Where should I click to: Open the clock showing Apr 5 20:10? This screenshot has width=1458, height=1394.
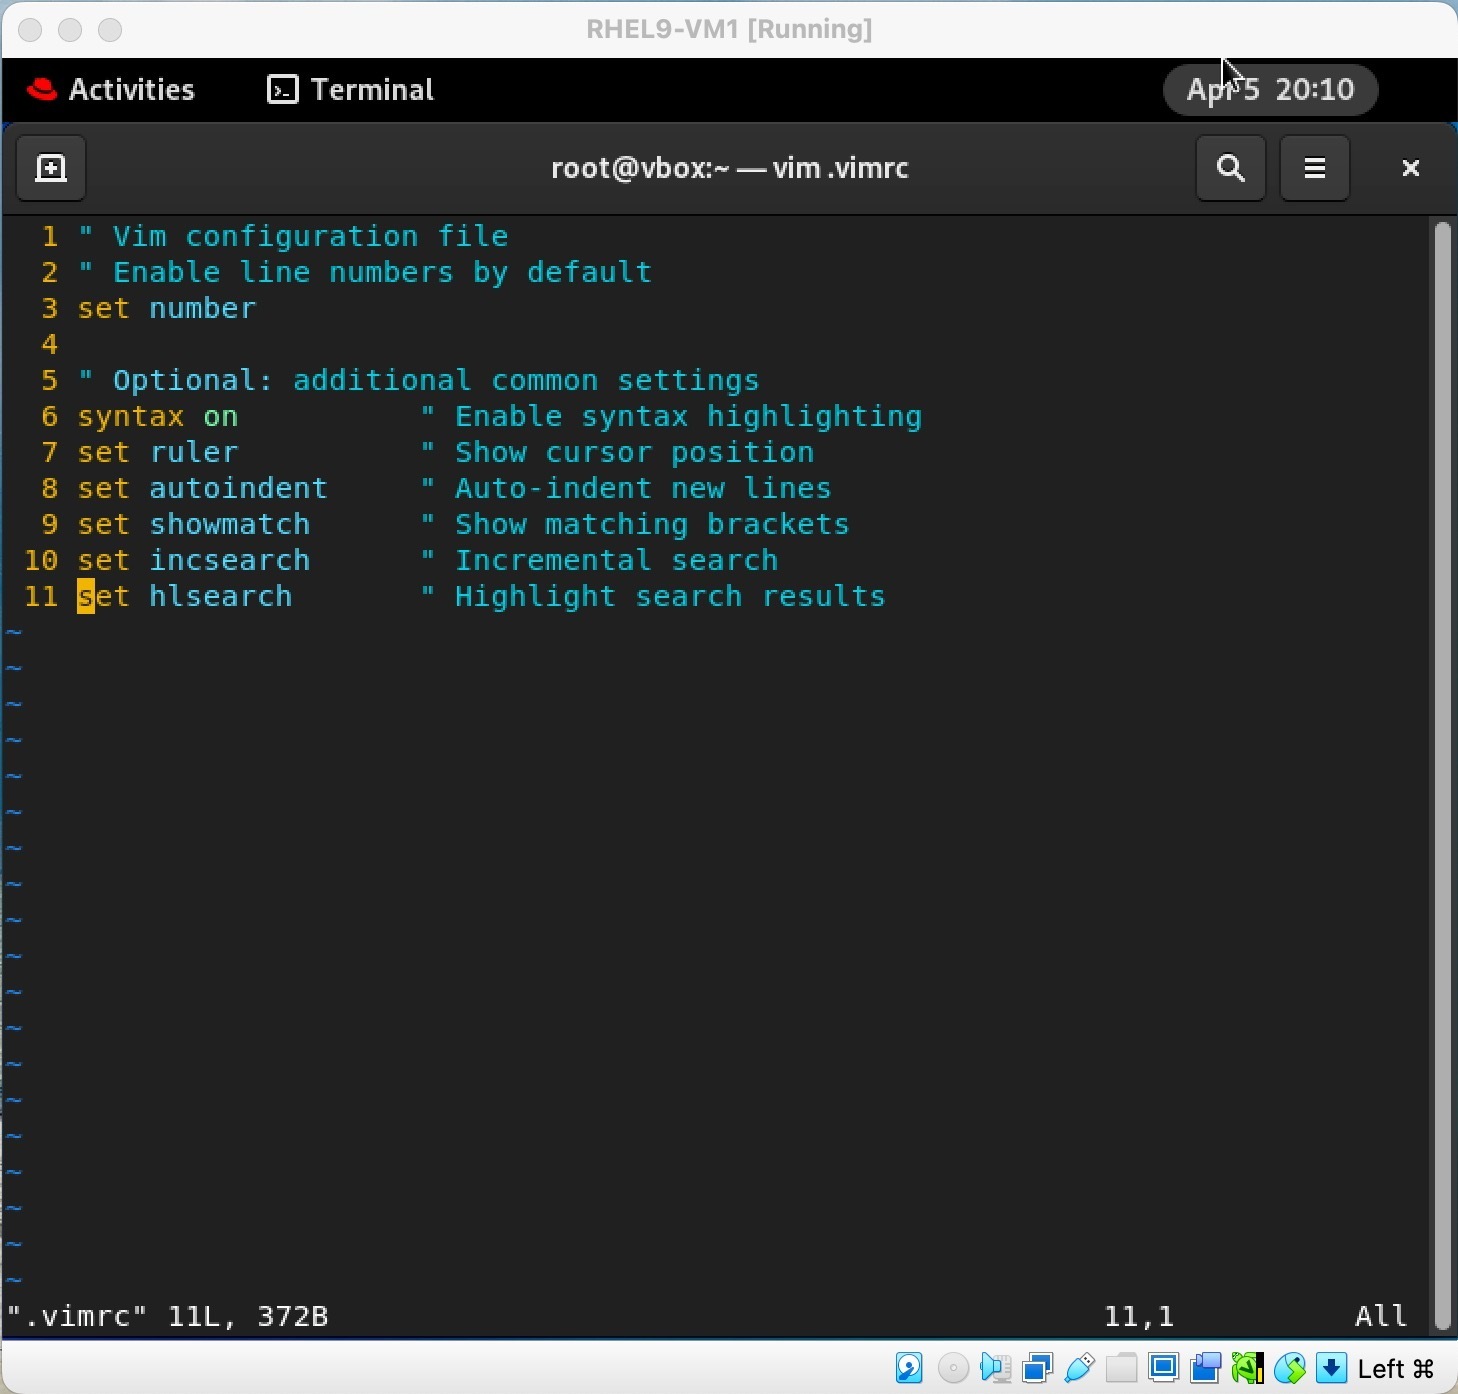click(x=1270, y=90)
